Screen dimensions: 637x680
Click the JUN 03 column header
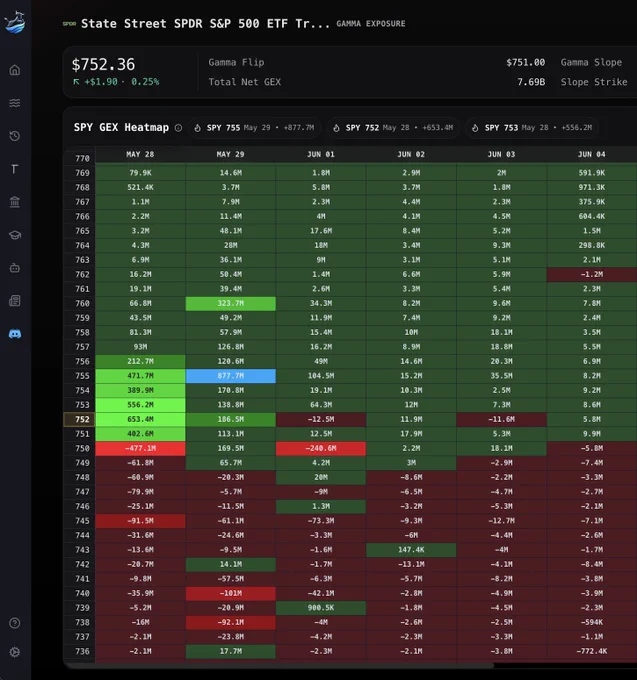pos(501,154)
